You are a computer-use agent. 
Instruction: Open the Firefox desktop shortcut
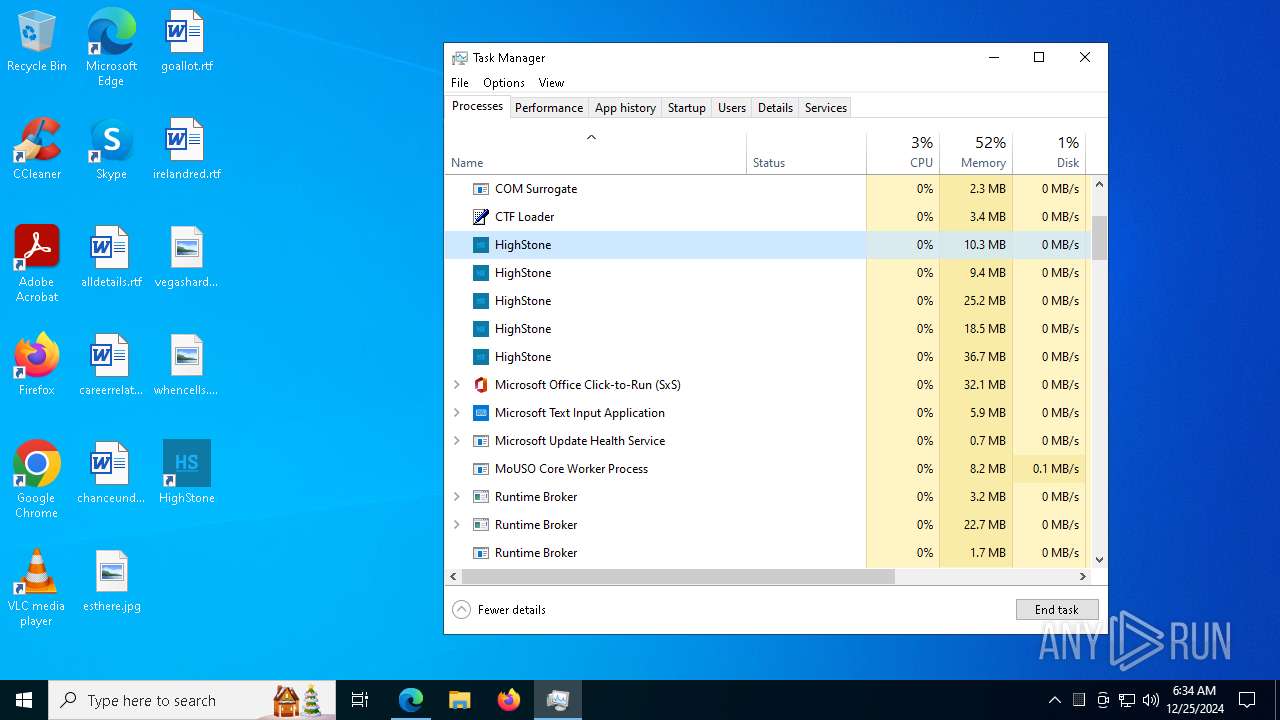click(x=37, y=366)
